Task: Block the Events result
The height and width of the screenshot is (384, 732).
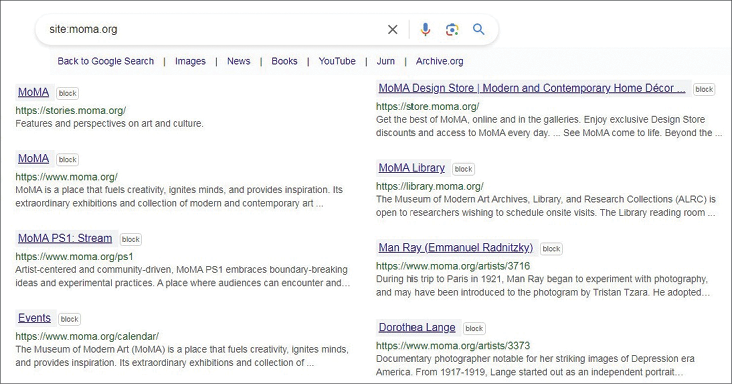Action: (x=70, y=319)
